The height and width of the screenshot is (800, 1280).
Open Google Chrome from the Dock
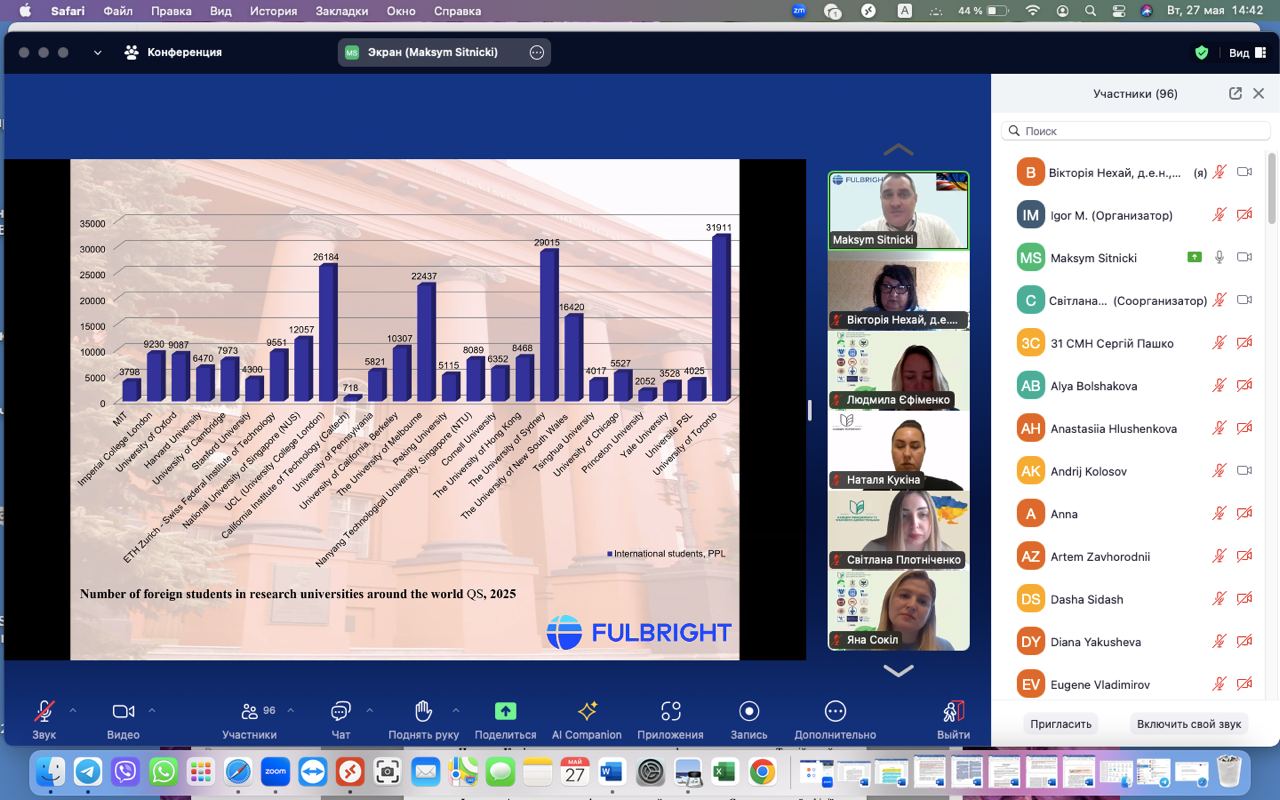tap(762, 772)
